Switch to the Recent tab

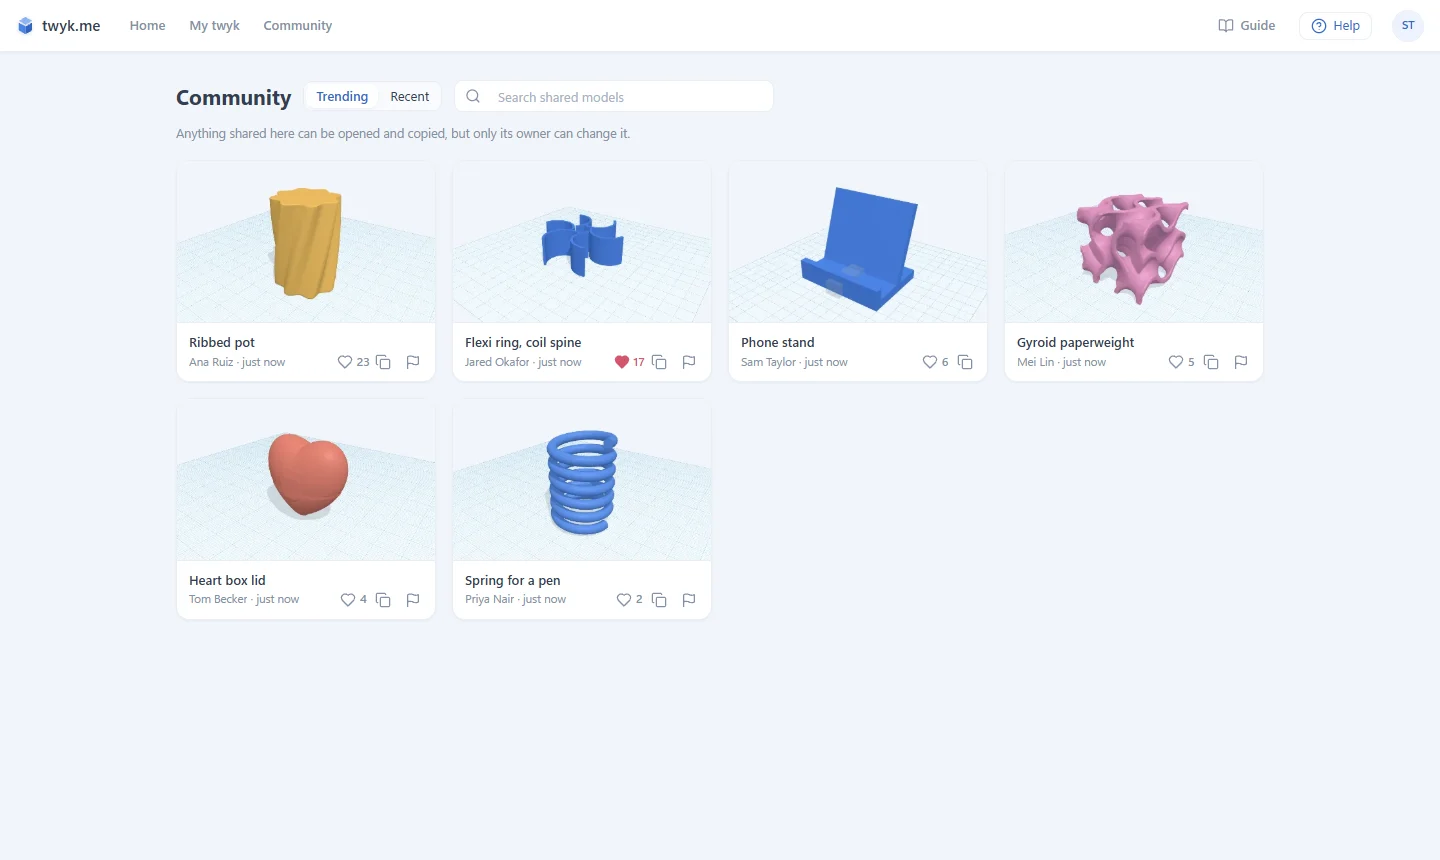pyautogui.click(x=410, y=97)
